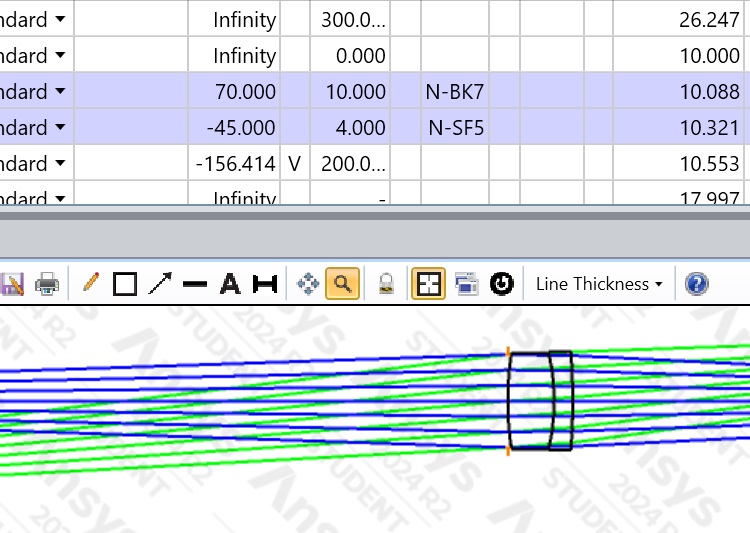Image resolution: width=750 pixels, height=533 pixels.
Task: Toggle the magnifier zoom tool
Action: 342,284
